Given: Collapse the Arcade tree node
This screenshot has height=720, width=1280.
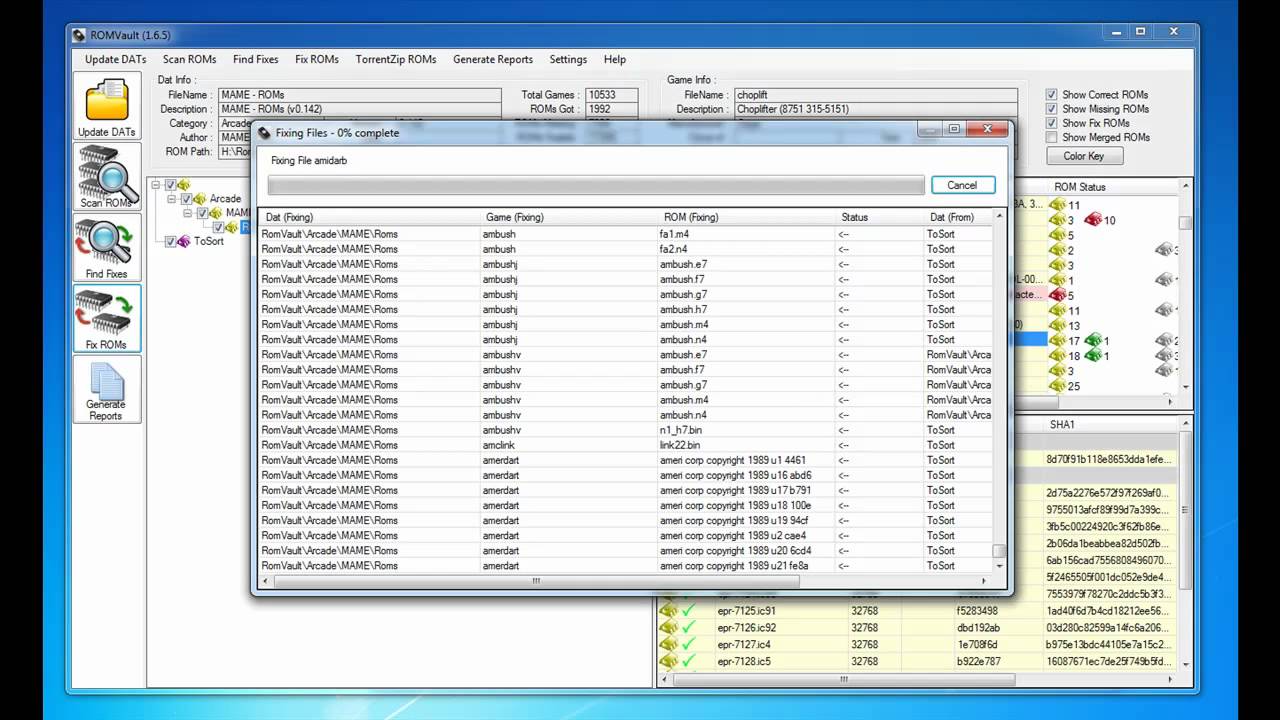Looking at the screenshot, I should tap(172, 199).
